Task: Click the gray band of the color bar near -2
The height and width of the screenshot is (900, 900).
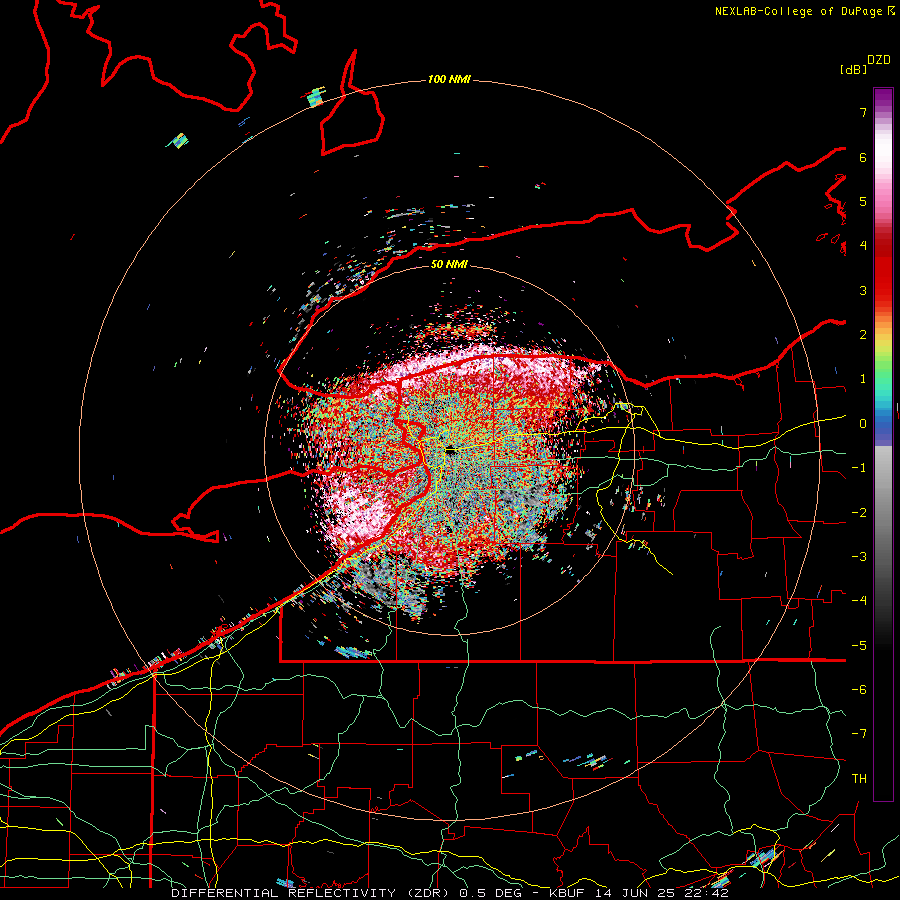Action: (x=883, y=513)
